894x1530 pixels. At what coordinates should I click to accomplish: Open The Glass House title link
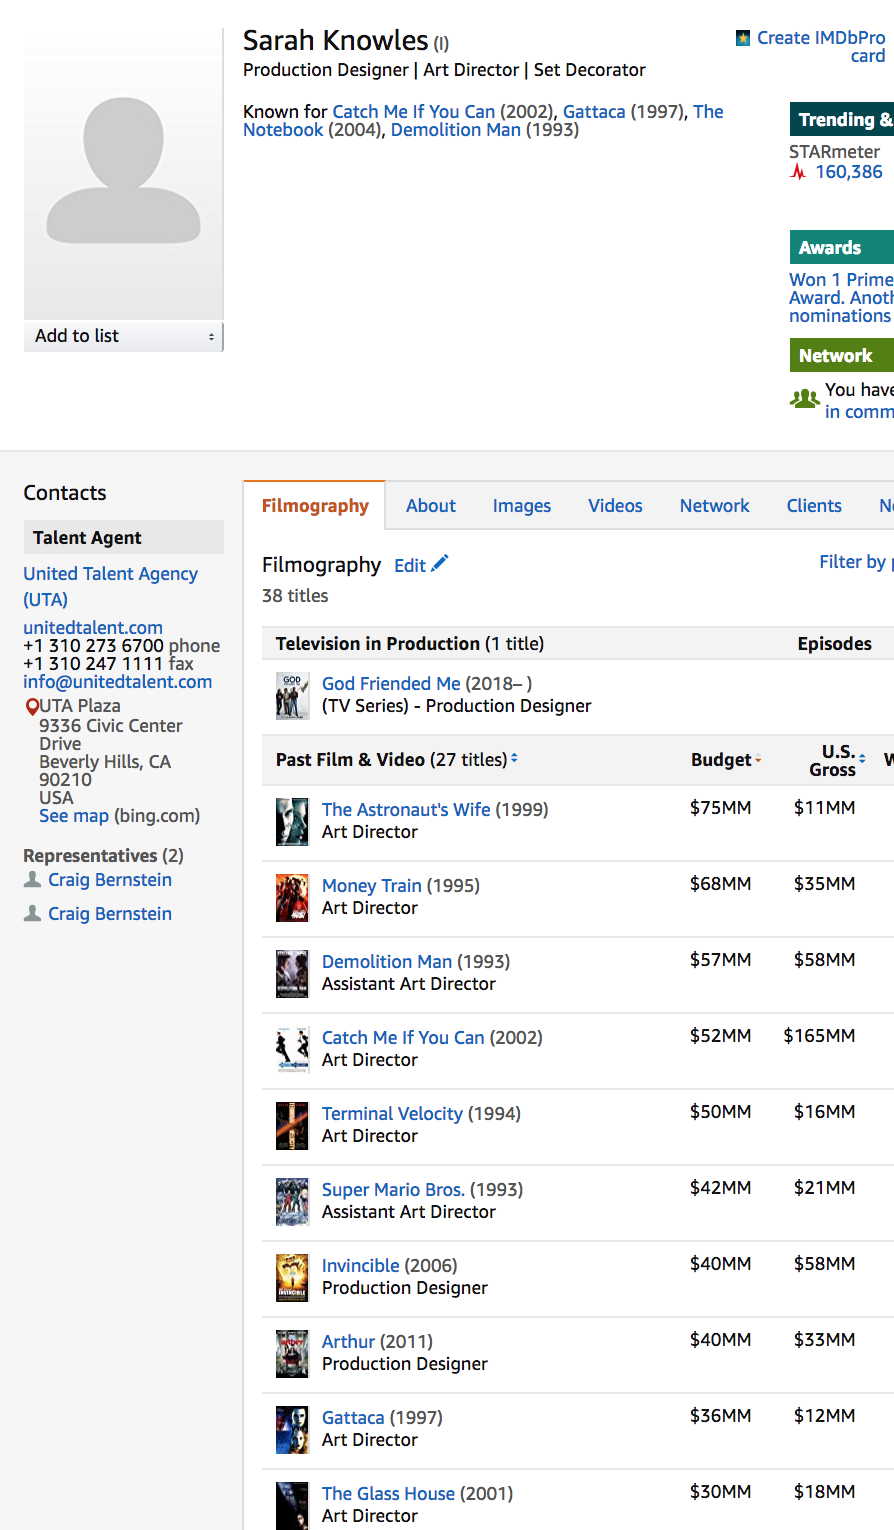point(388,1494)
